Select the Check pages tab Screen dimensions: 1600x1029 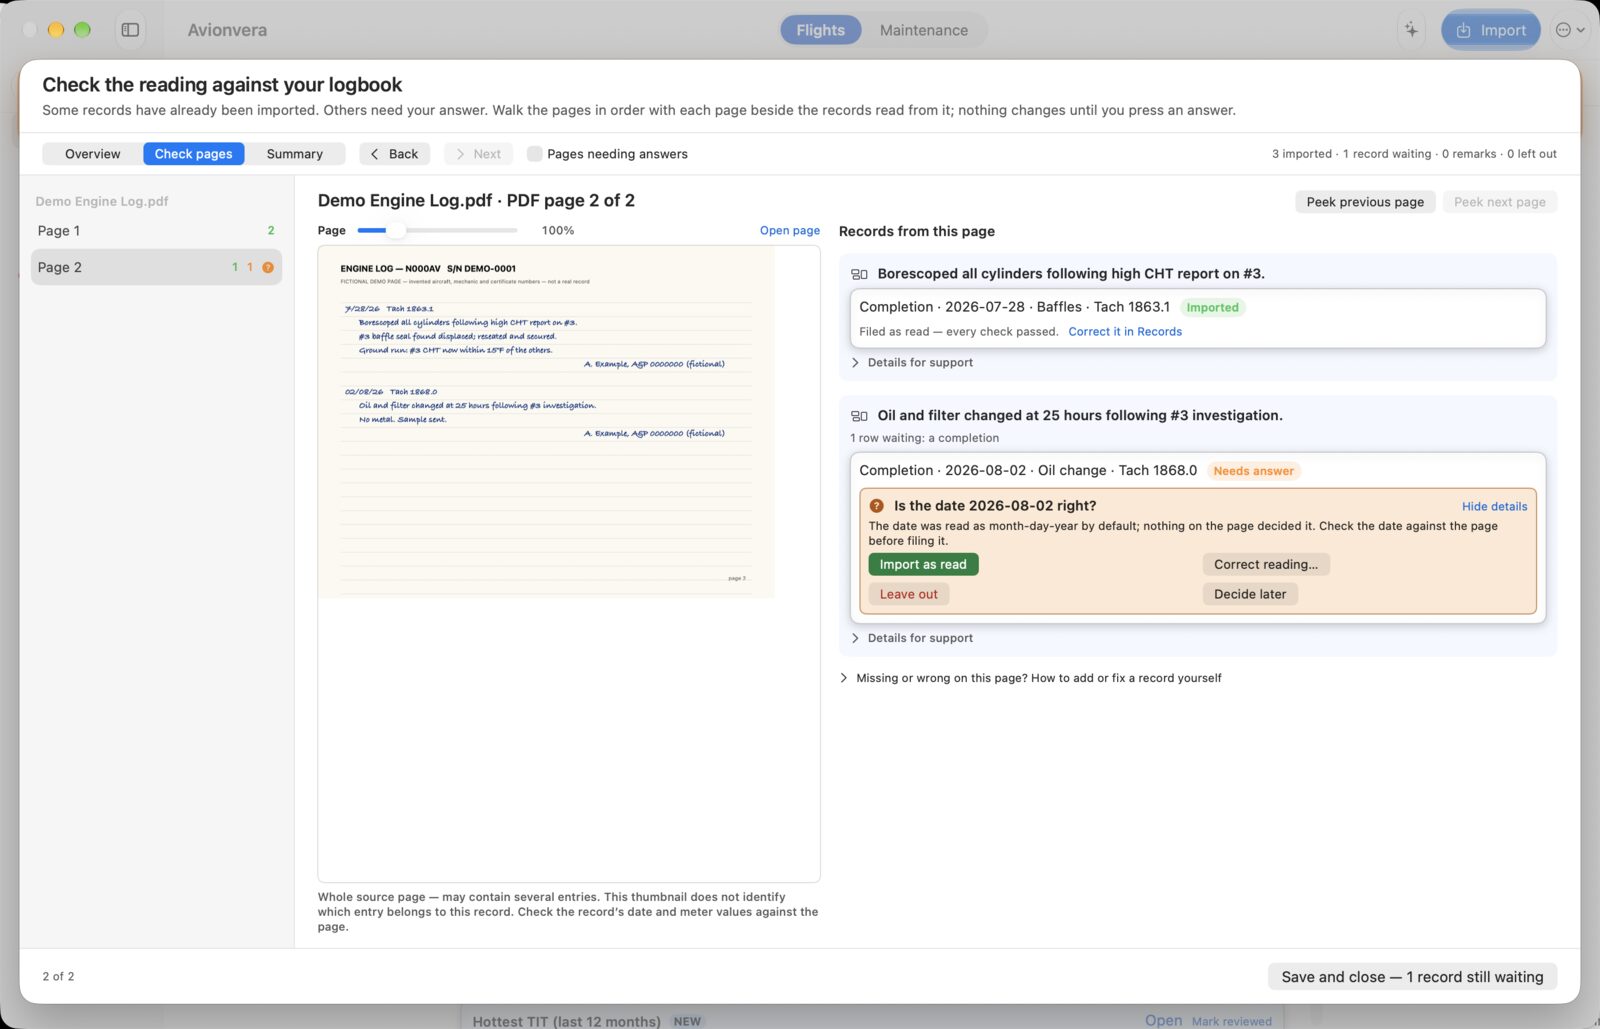point(193,154)
